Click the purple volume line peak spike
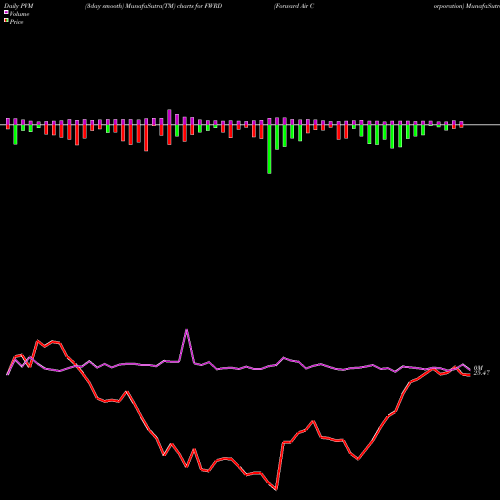The width and height of the screenshot is (500, 500). pos(187,330)
